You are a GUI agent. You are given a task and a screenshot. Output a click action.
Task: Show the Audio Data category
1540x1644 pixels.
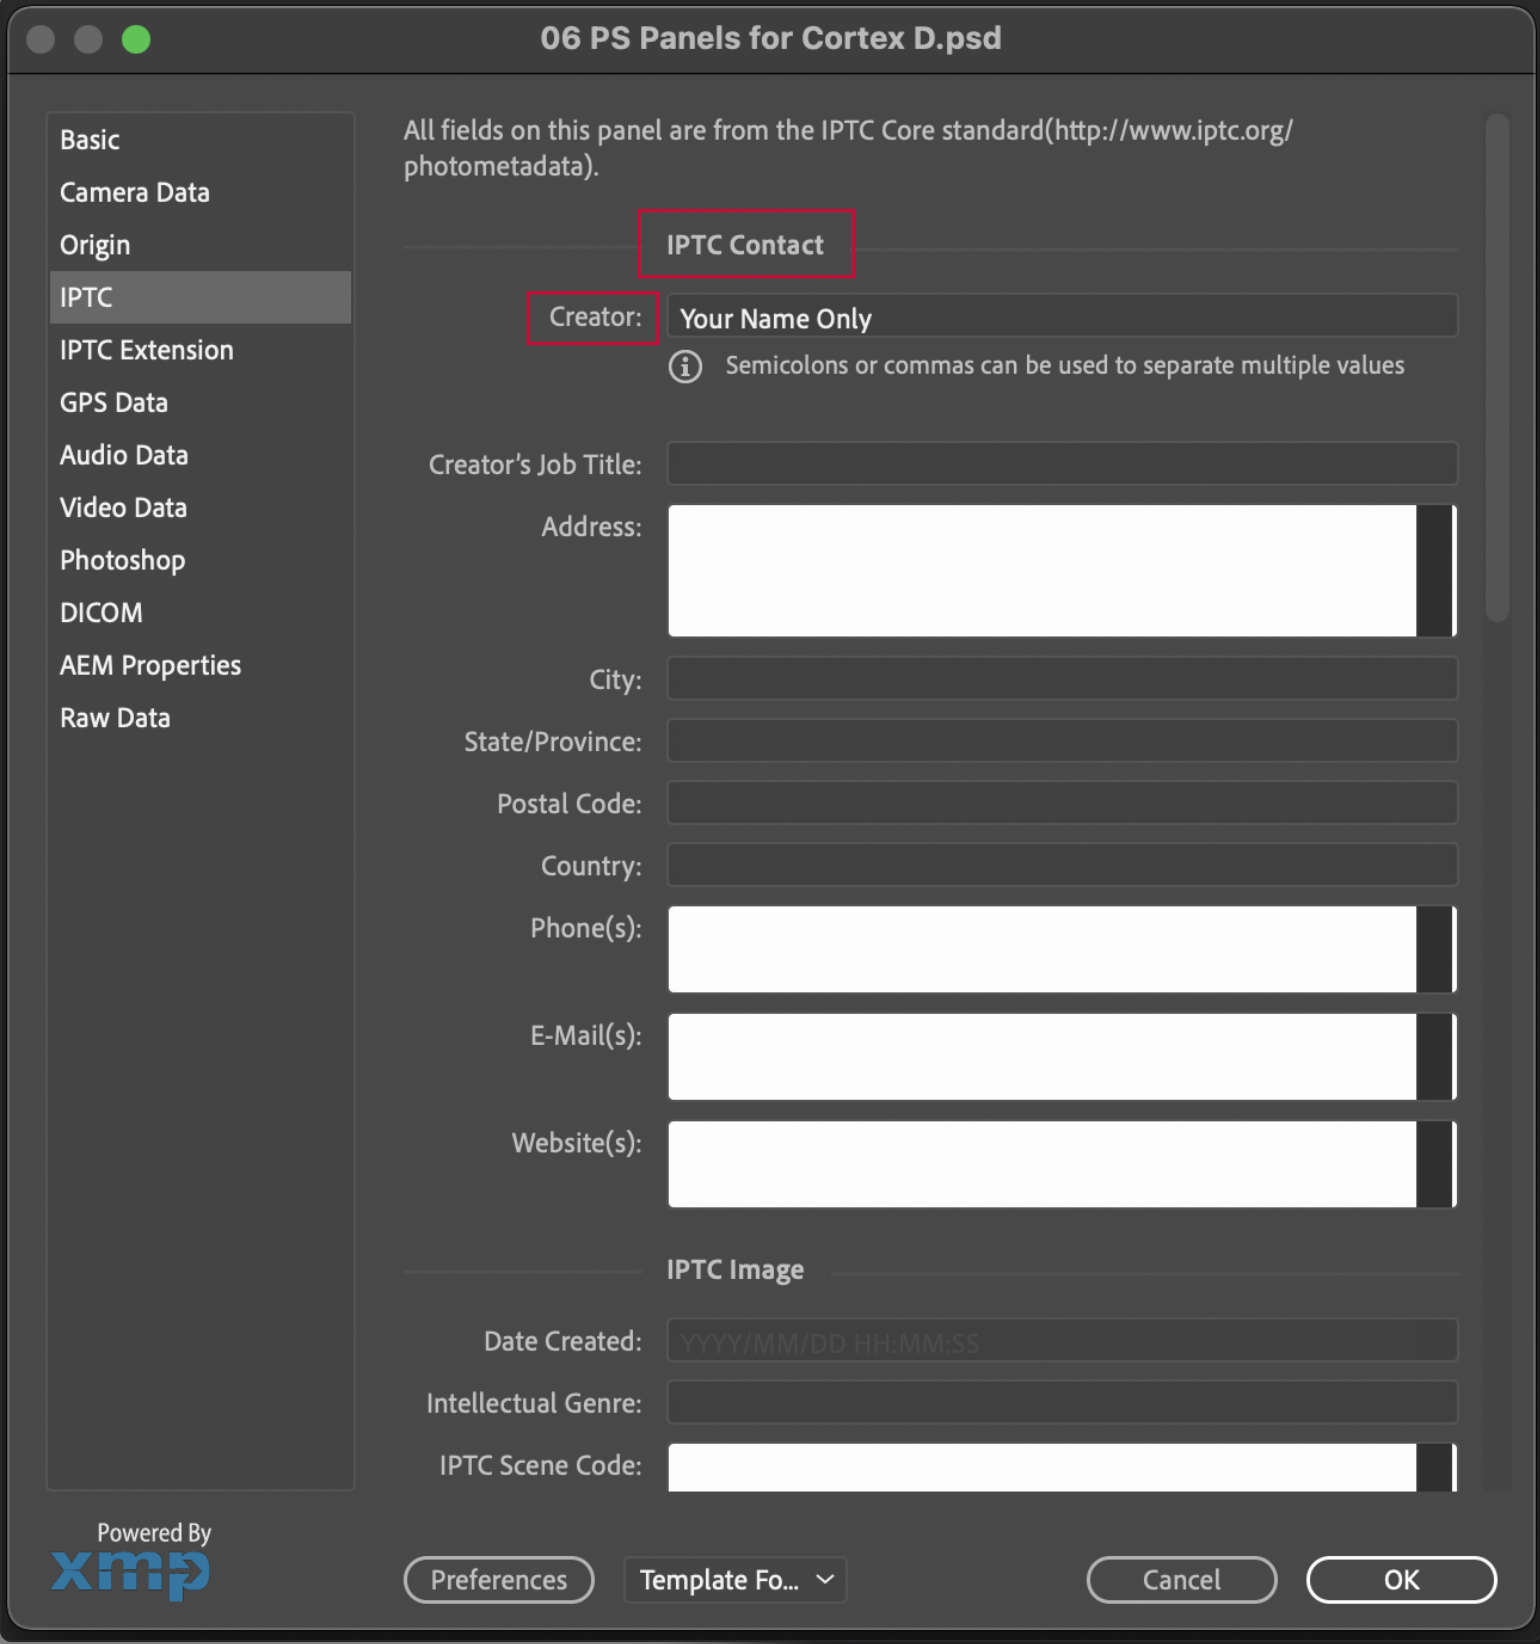200,455
